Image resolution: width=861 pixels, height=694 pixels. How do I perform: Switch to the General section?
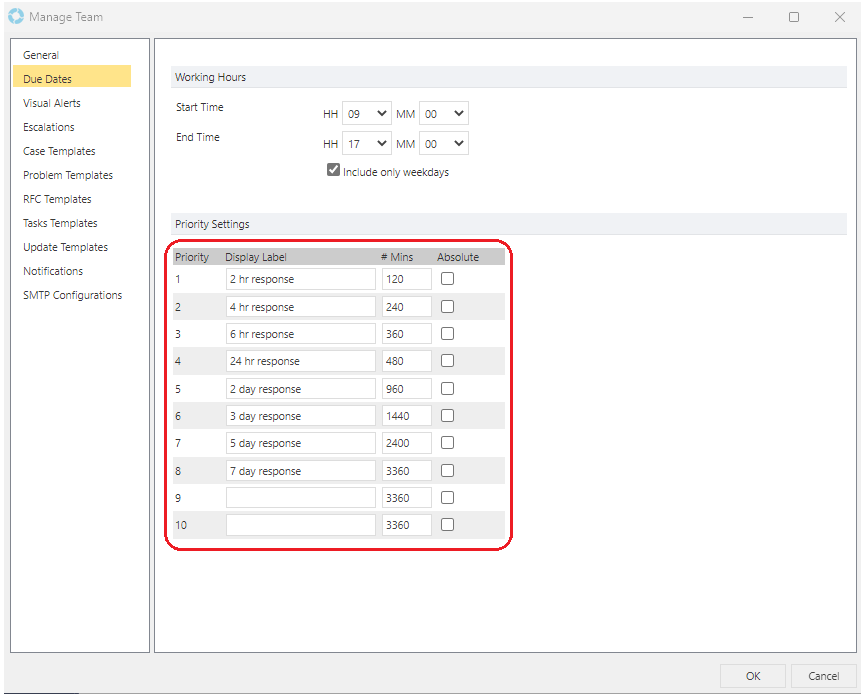(41, 55)
